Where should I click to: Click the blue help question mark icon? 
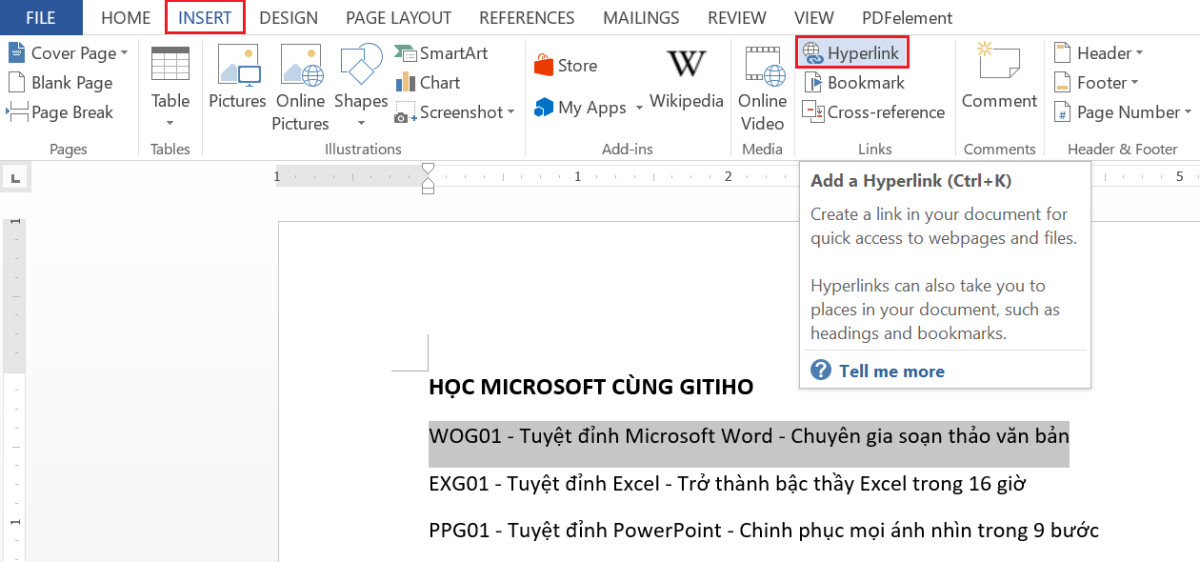[821, 370]
